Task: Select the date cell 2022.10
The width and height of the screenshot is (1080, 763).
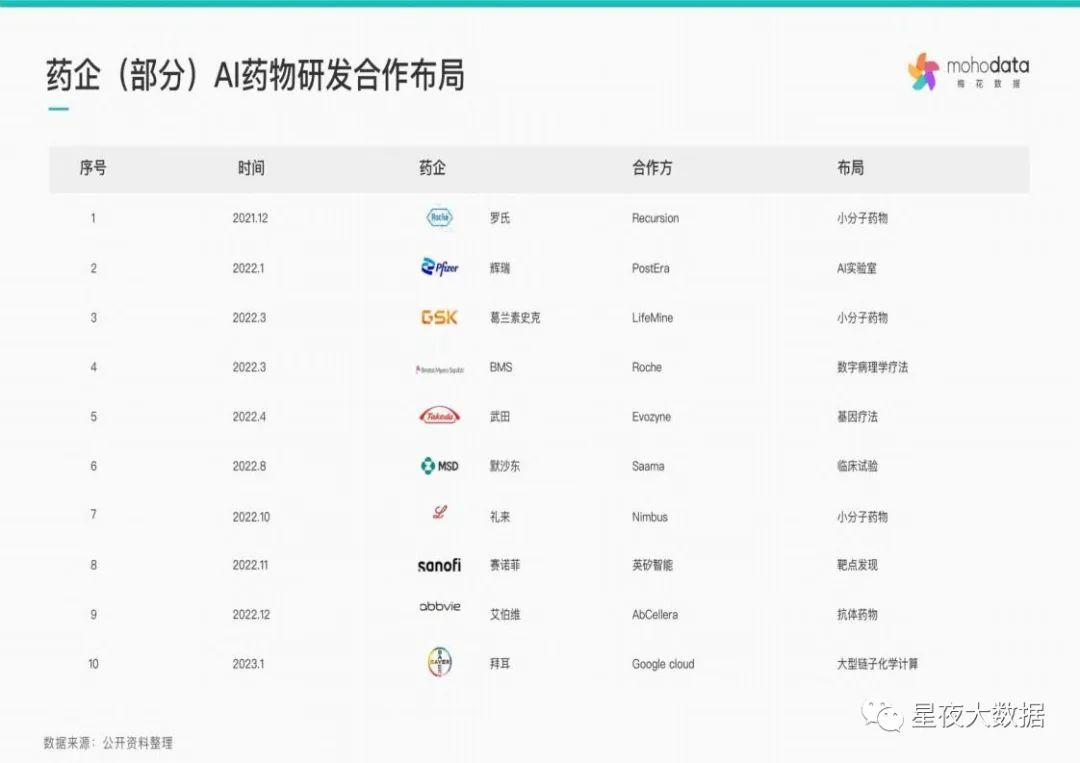Action: pyautogui.click(x=251, y=516)
